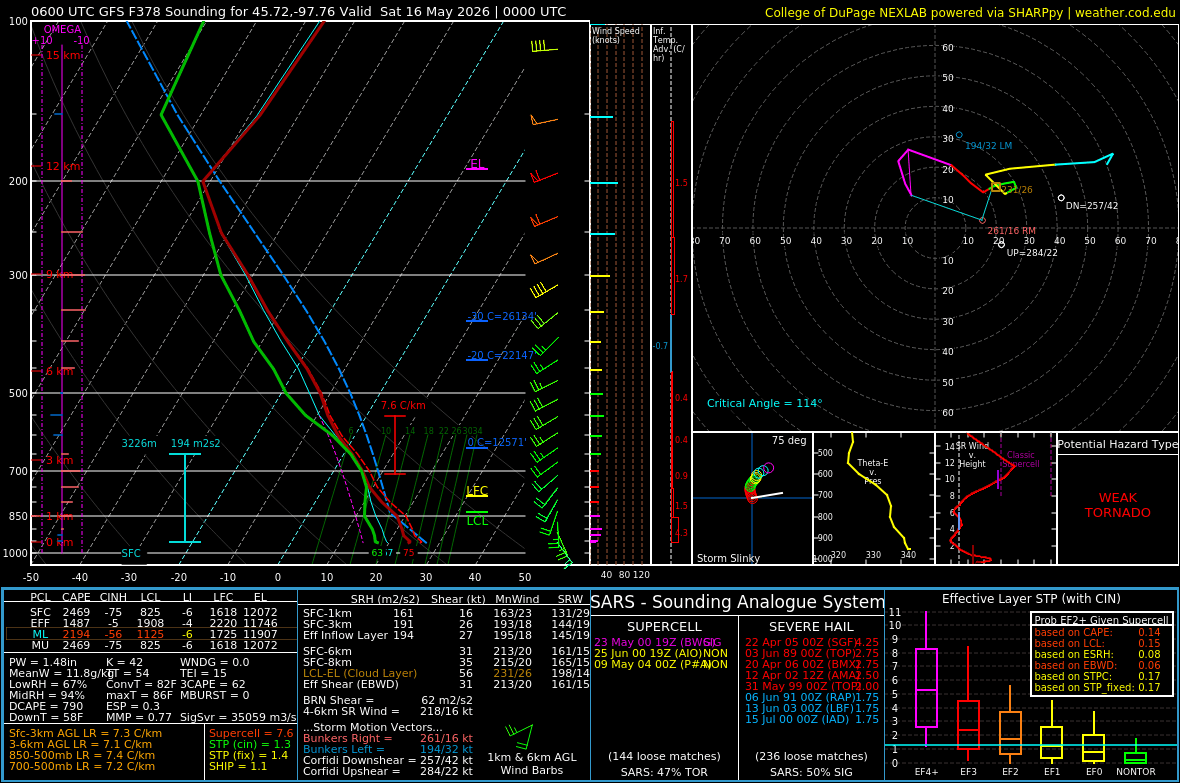Click the 'Storm Slinky' caption
Viewport: 1180px width, 783px height.
pyautogui.click(x=728, y=558)
